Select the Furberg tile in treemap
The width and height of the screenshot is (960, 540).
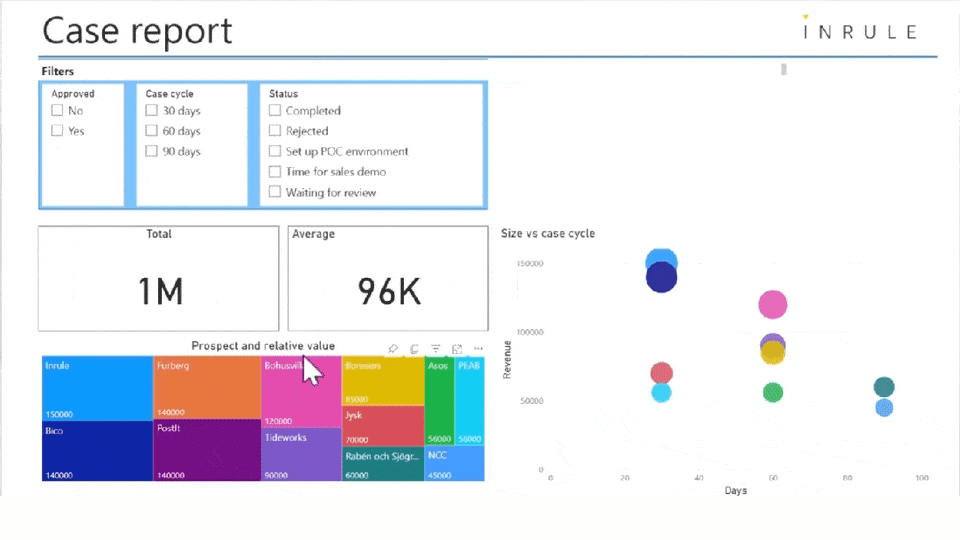[x=207, y=388]
